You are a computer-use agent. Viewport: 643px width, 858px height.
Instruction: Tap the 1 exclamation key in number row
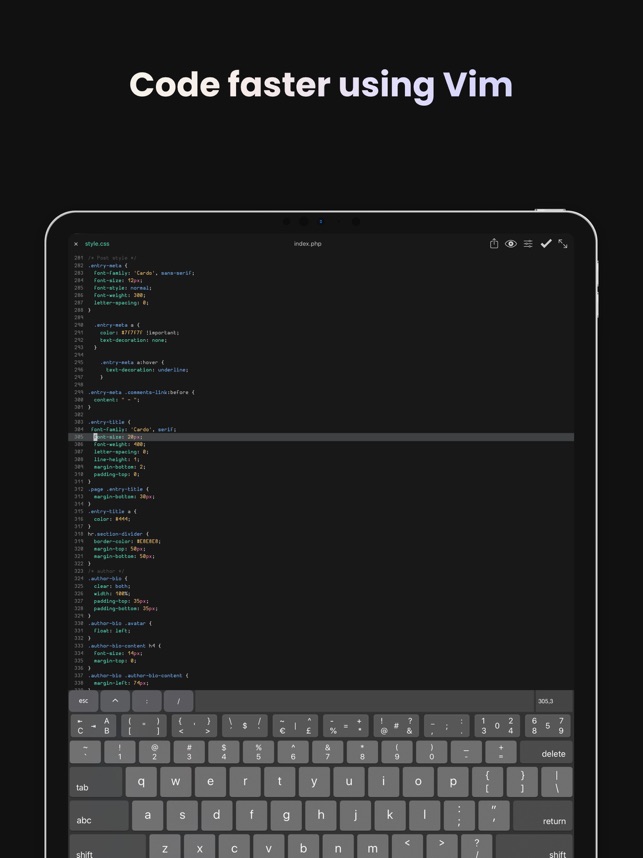pos(120,752)
